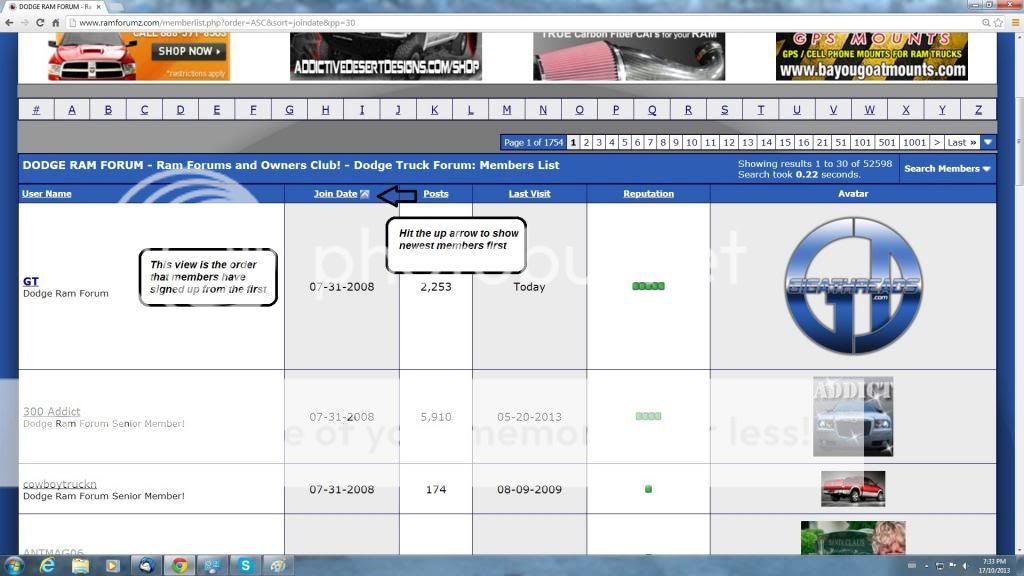The height and width of the screenshot is (576, 1024).
Task: Click the browser forward arrow
Action: 25,22
